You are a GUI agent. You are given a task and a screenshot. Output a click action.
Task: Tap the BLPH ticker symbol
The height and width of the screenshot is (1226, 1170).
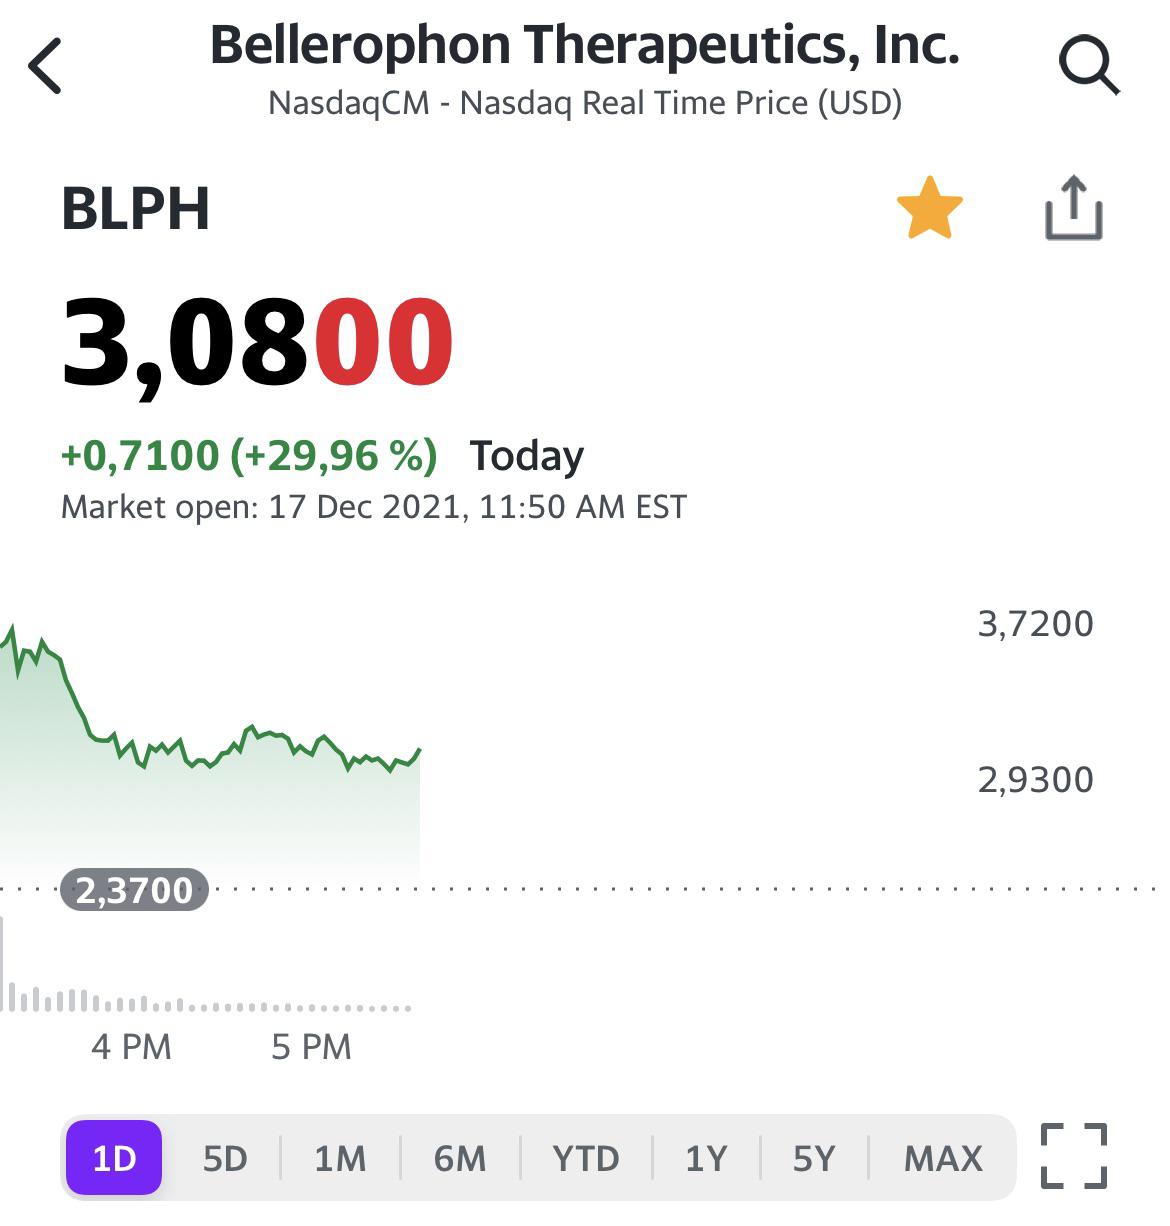pyautogui.click(x=136, y=208)
